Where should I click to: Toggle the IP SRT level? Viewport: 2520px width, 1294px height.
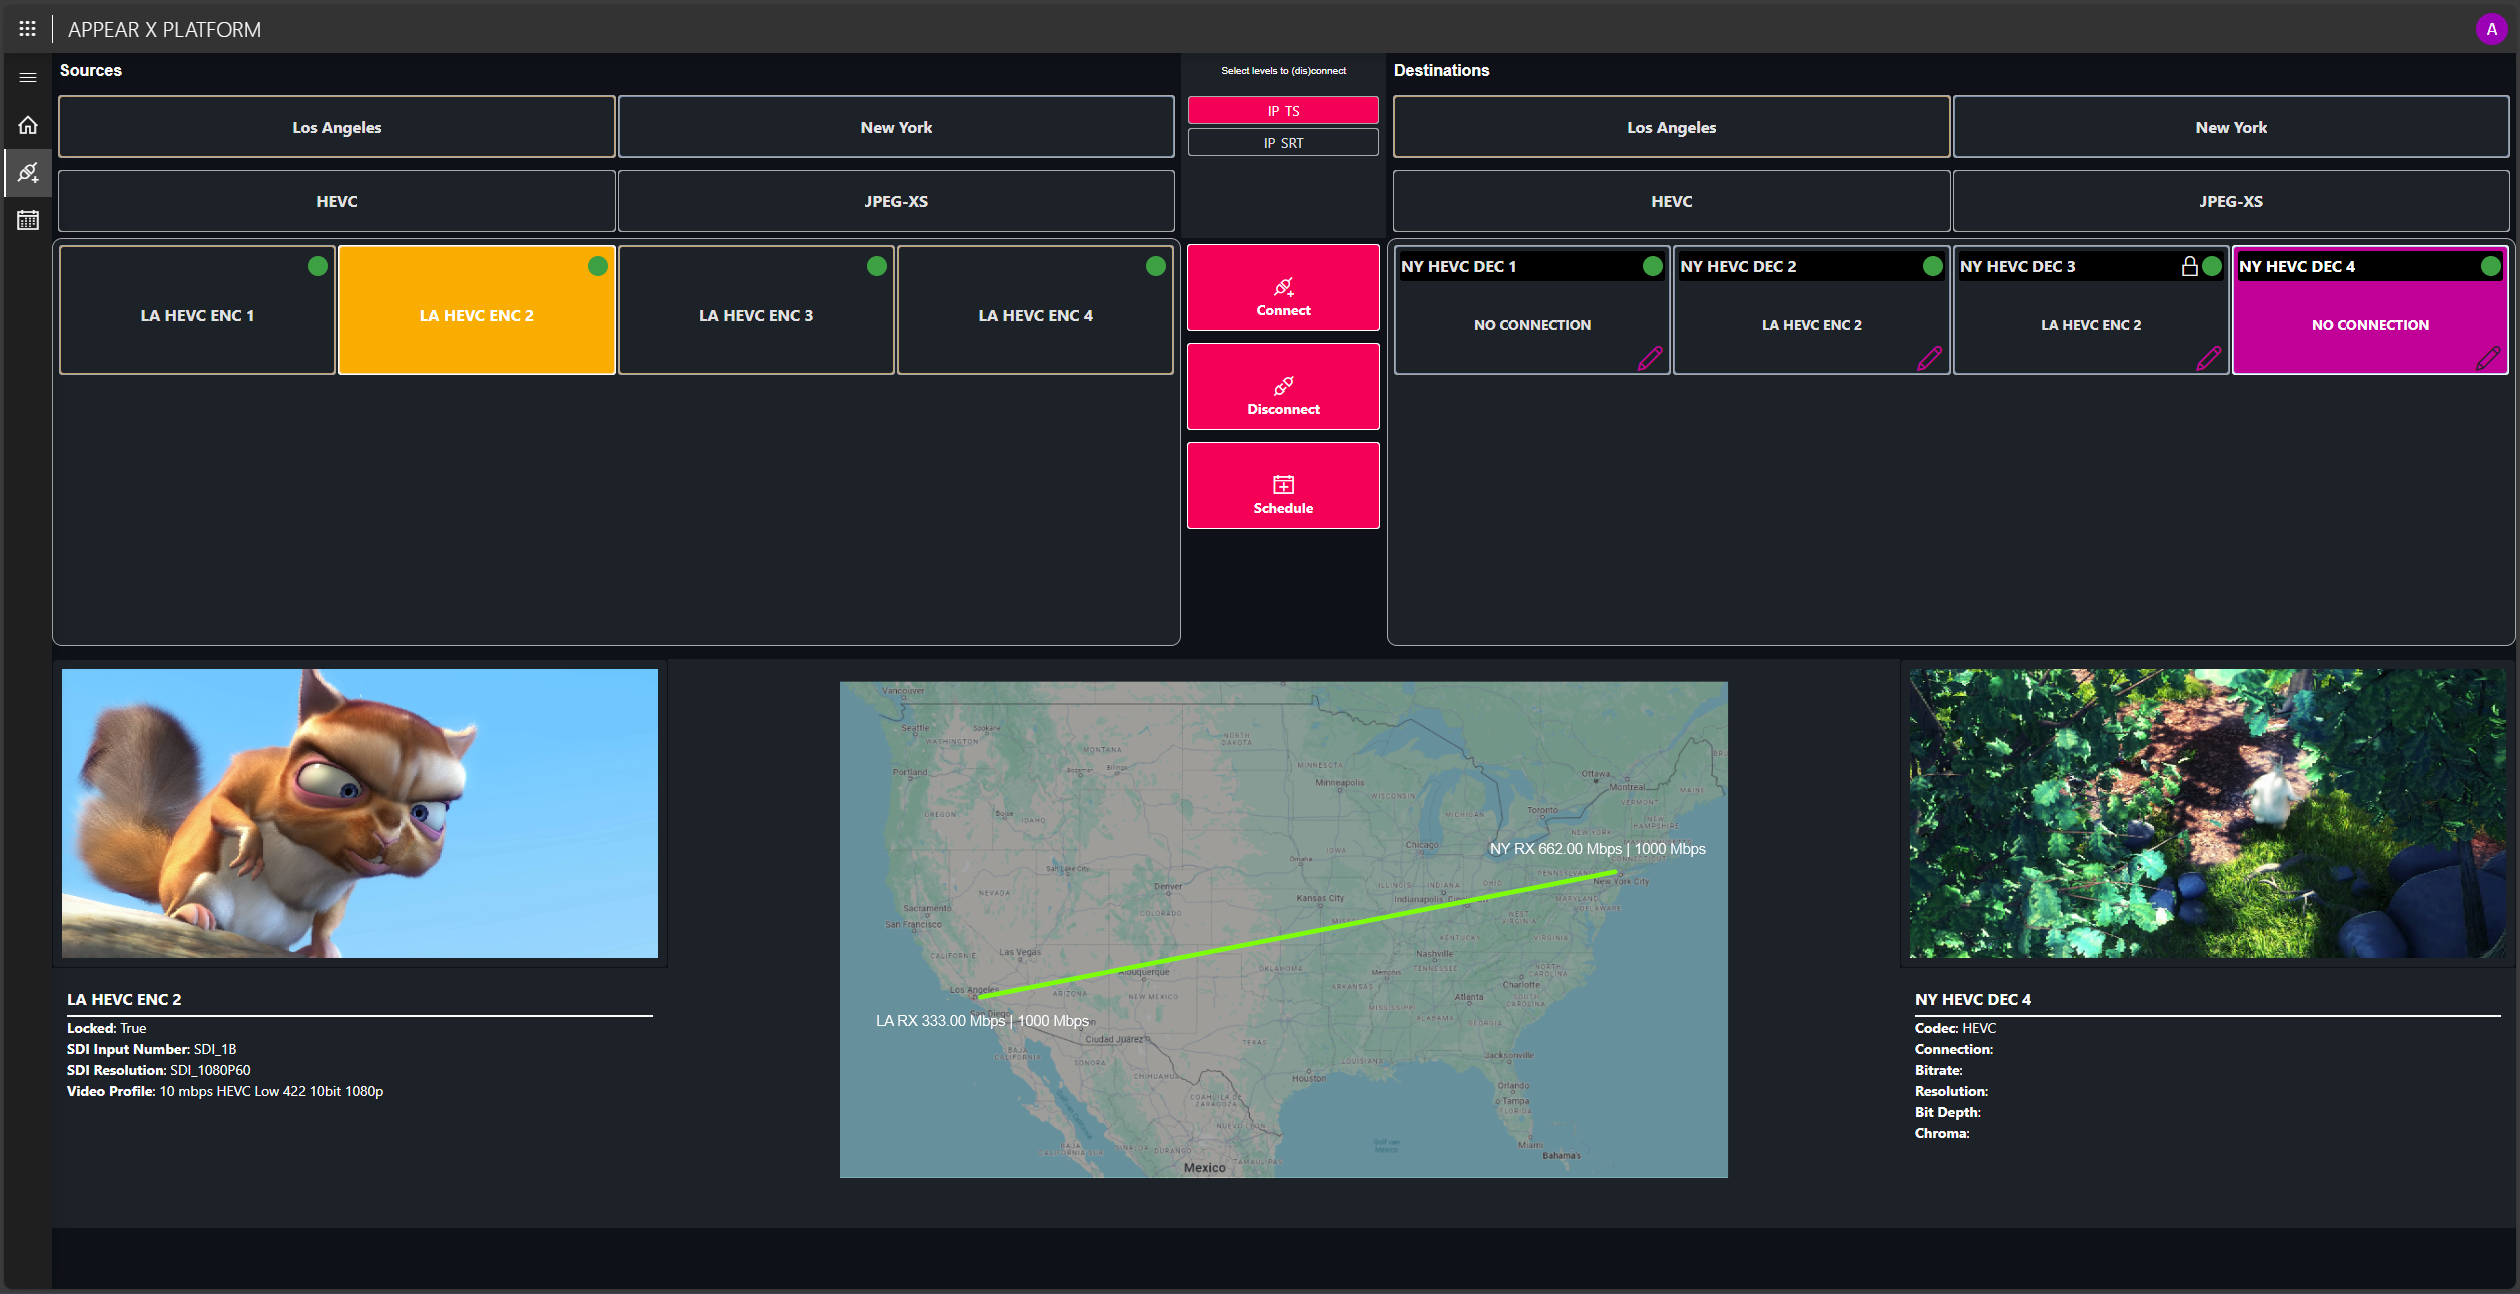[x=1283, y=143]
